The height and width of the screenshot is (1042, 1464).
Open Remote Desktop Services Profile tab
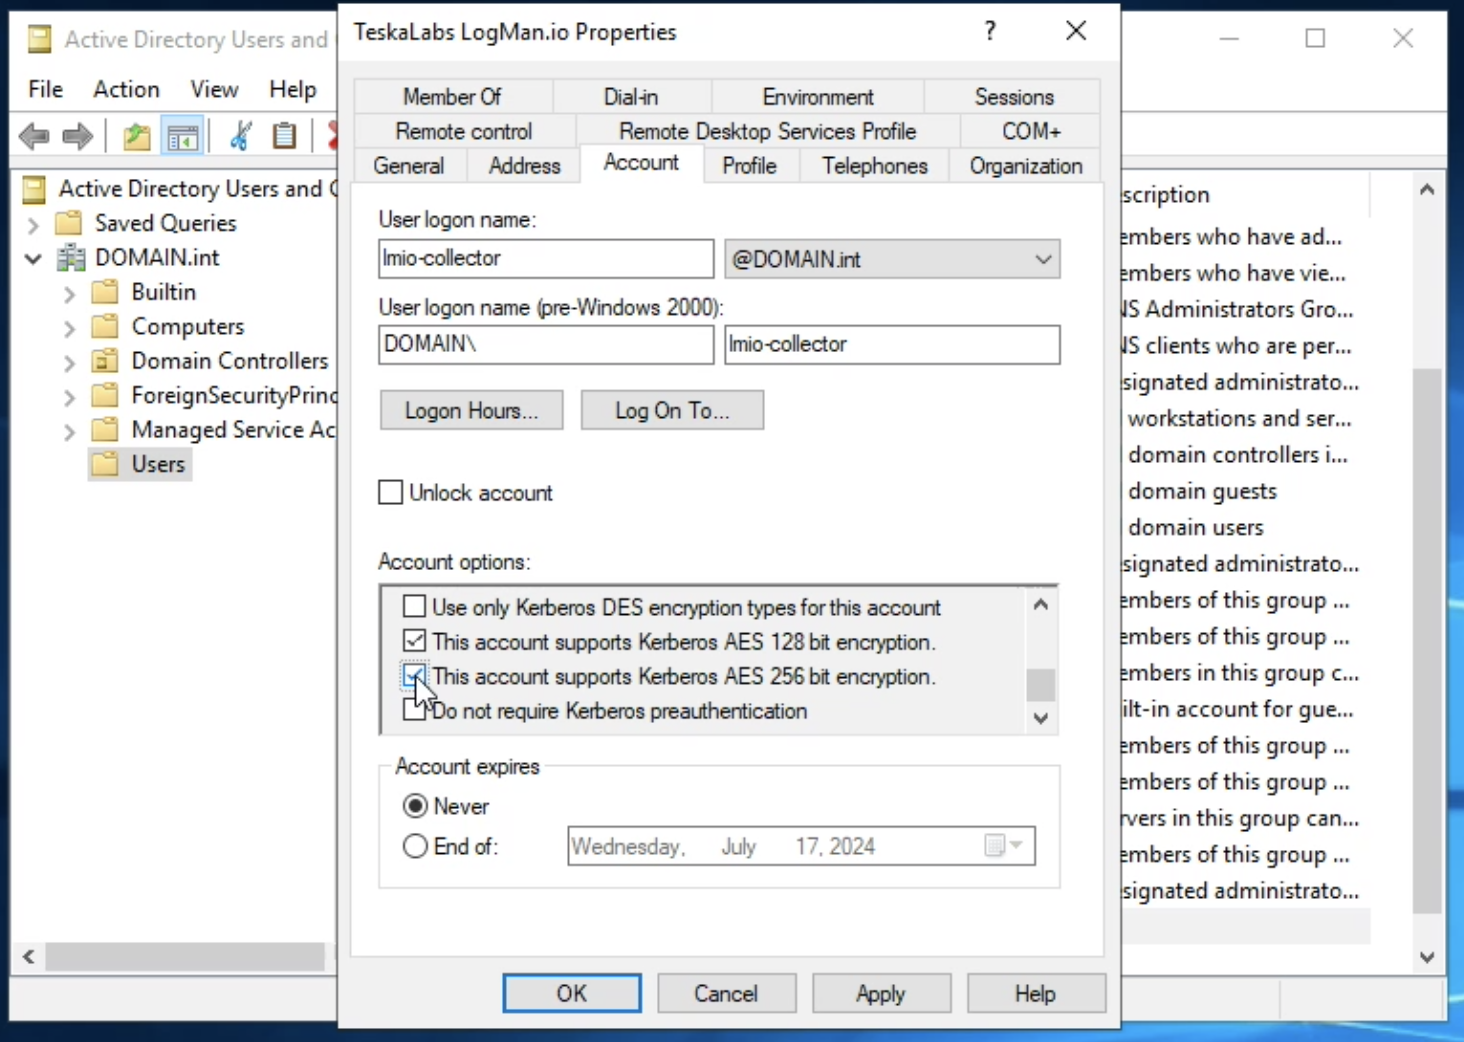coord(768,131)
